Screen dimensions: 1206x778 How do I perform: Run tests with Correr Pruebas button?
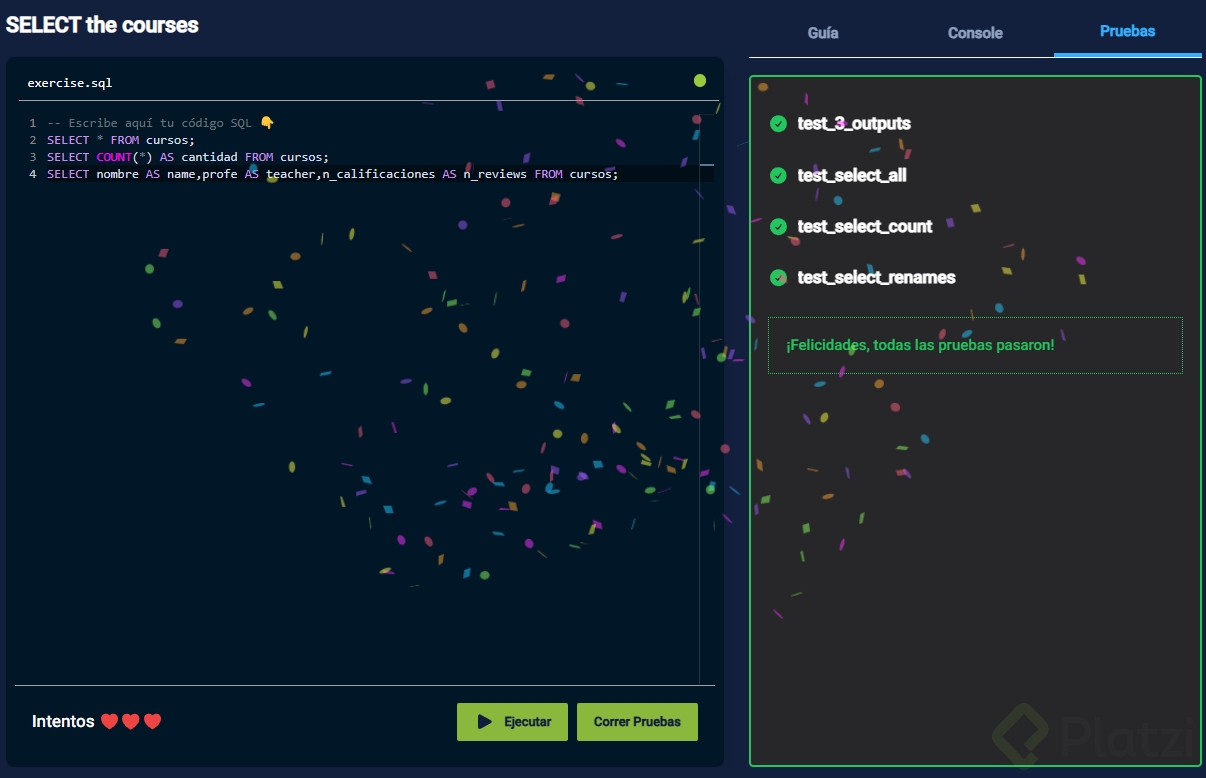tap(637, 722)
